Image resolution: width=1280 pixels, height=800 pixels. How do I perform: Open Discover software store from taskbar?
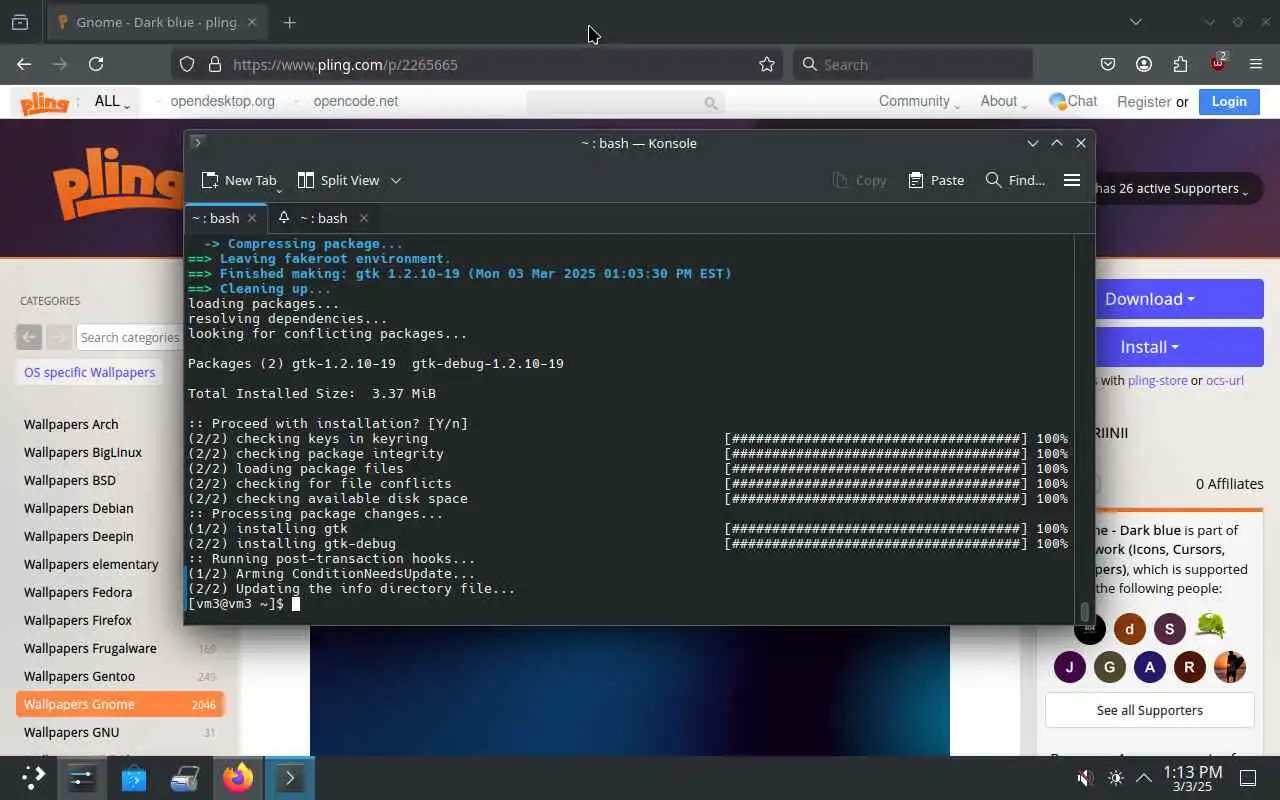[x=134, y=777]
